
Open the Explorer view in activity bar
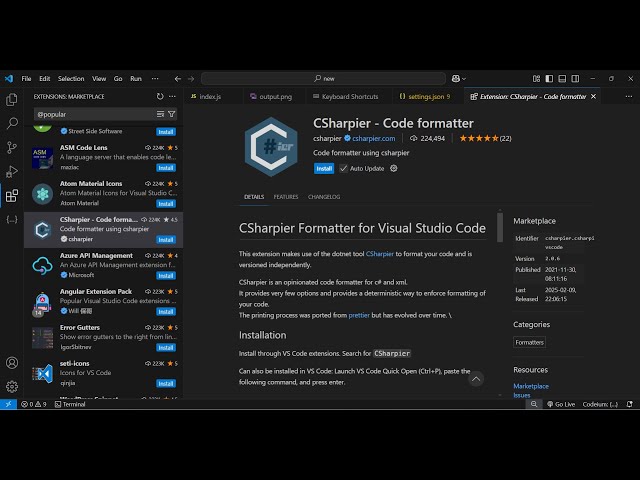pos(12,99)
